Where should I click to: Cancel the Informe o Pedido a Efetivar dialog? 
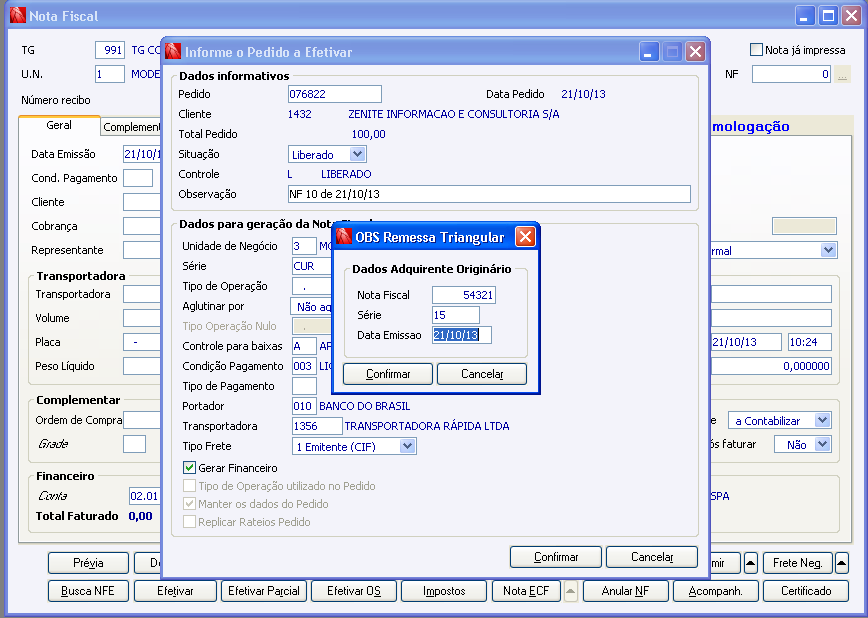(652, 557)
